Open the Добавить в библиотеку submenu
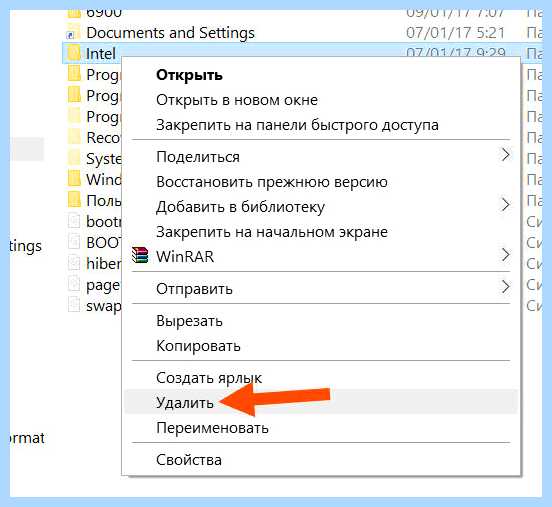 [x=321, y=207]
